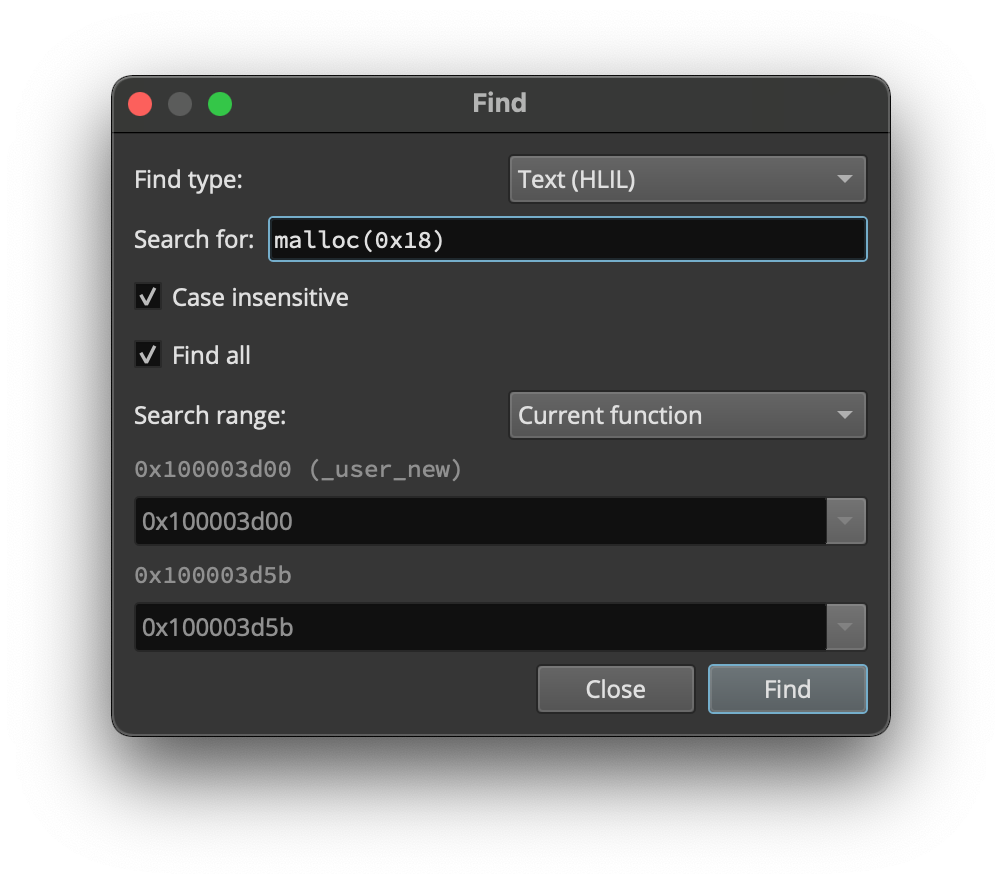Click the Close button
Image resolution: width=1002 pixels, height=884 pixels.
(615, 689)
